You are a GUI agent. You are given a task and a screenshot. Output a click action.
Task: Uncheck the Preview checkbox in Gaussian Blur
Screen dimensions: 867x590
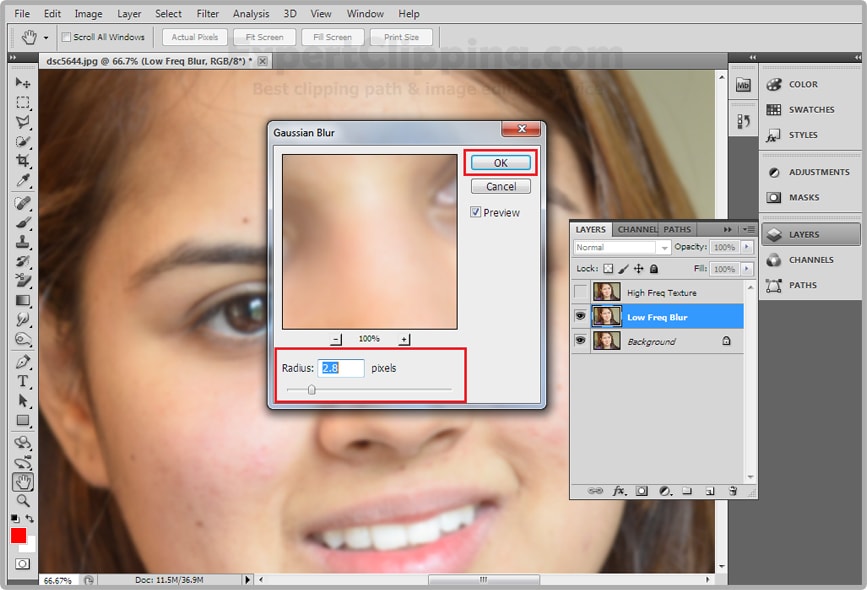[475, 212]
